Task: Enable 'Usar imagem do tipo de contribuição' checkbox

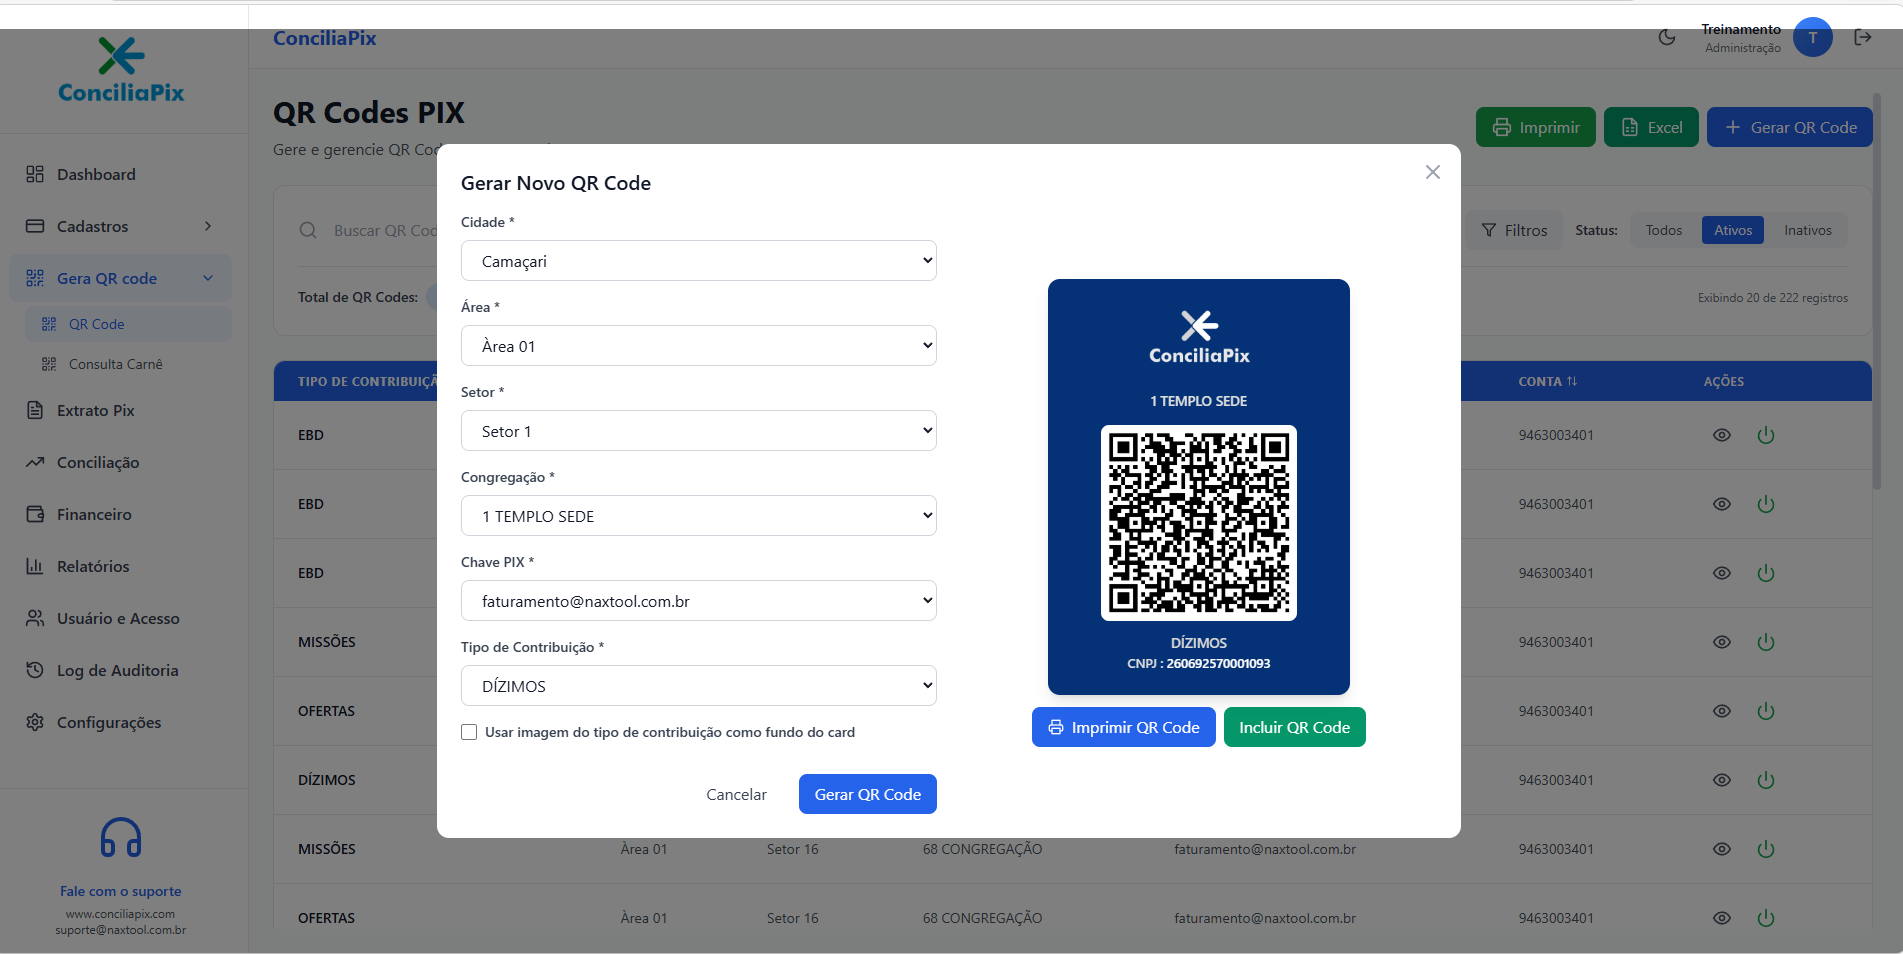Action: (x=469, y=732)
